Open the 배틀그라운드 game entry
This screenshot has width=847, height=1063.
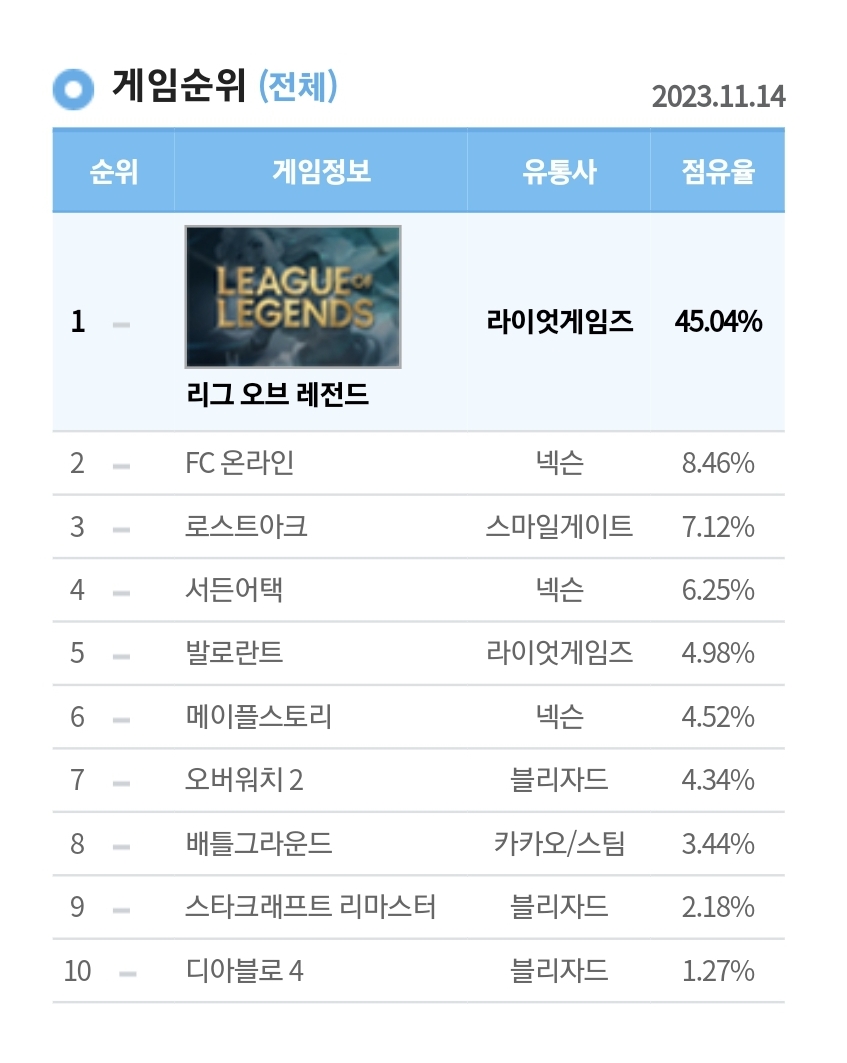[258, 844]
